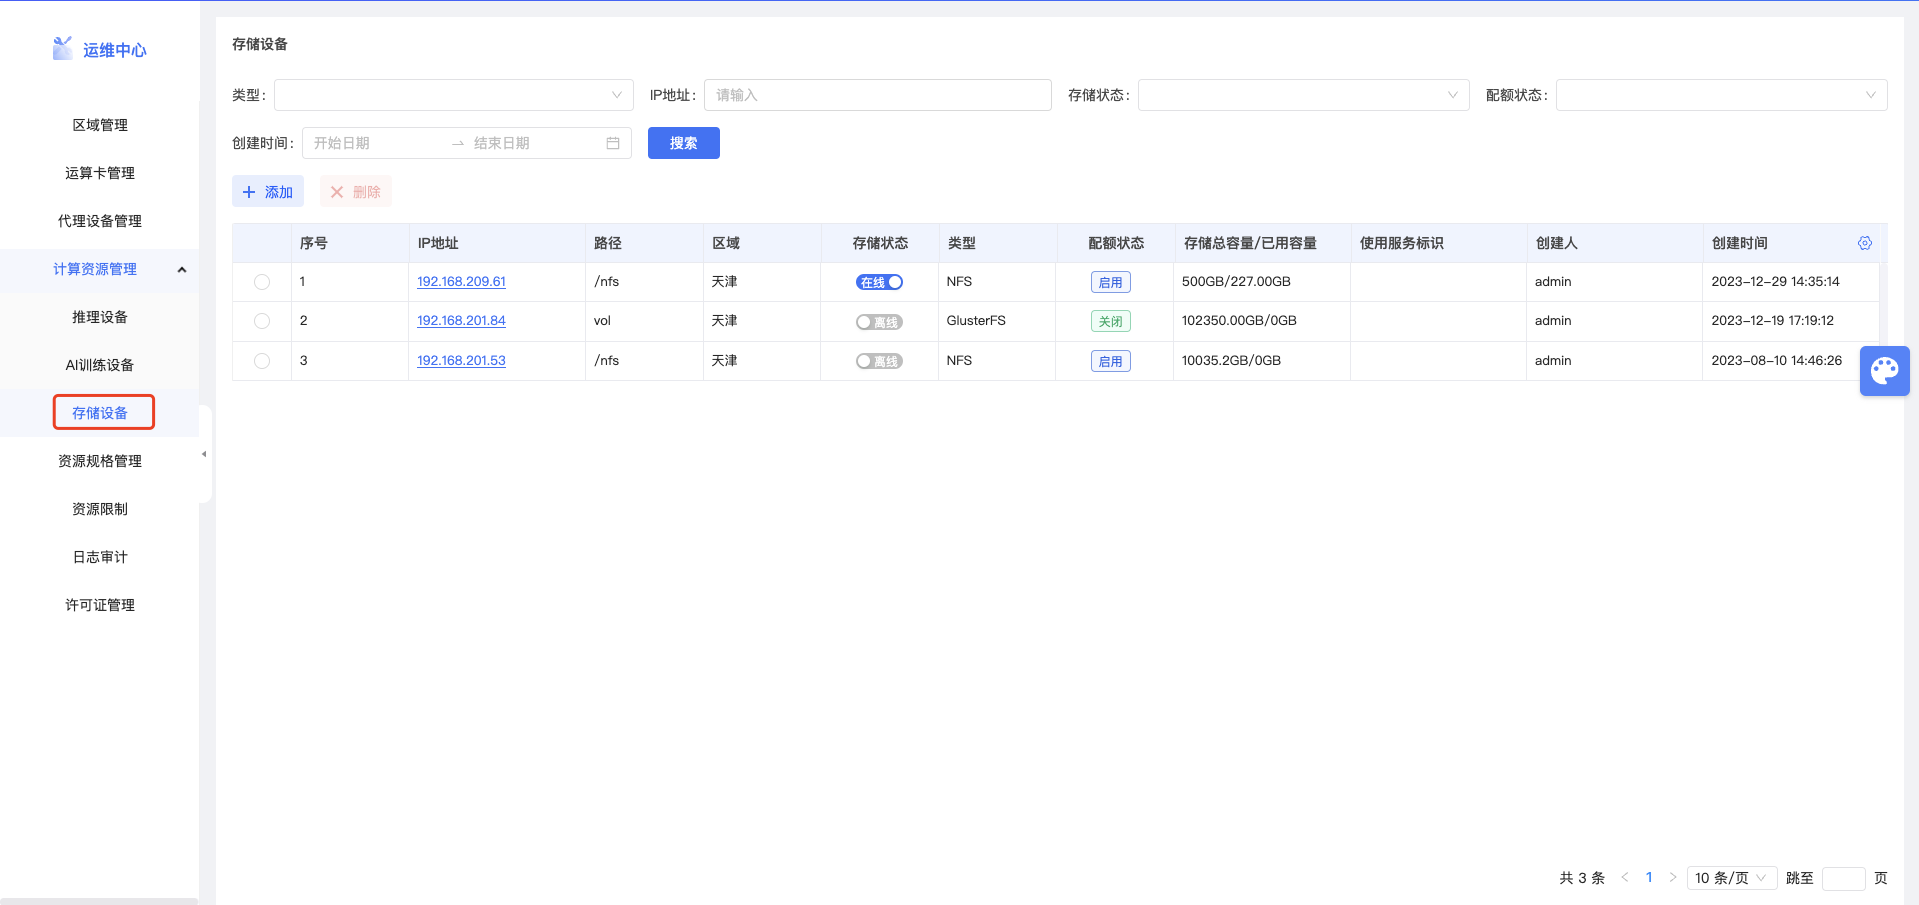Screen dimensions: 1919x905
Task: Open AI训练设备 in the sidebar
Action: pyautogui.click(x=100, y=365)
